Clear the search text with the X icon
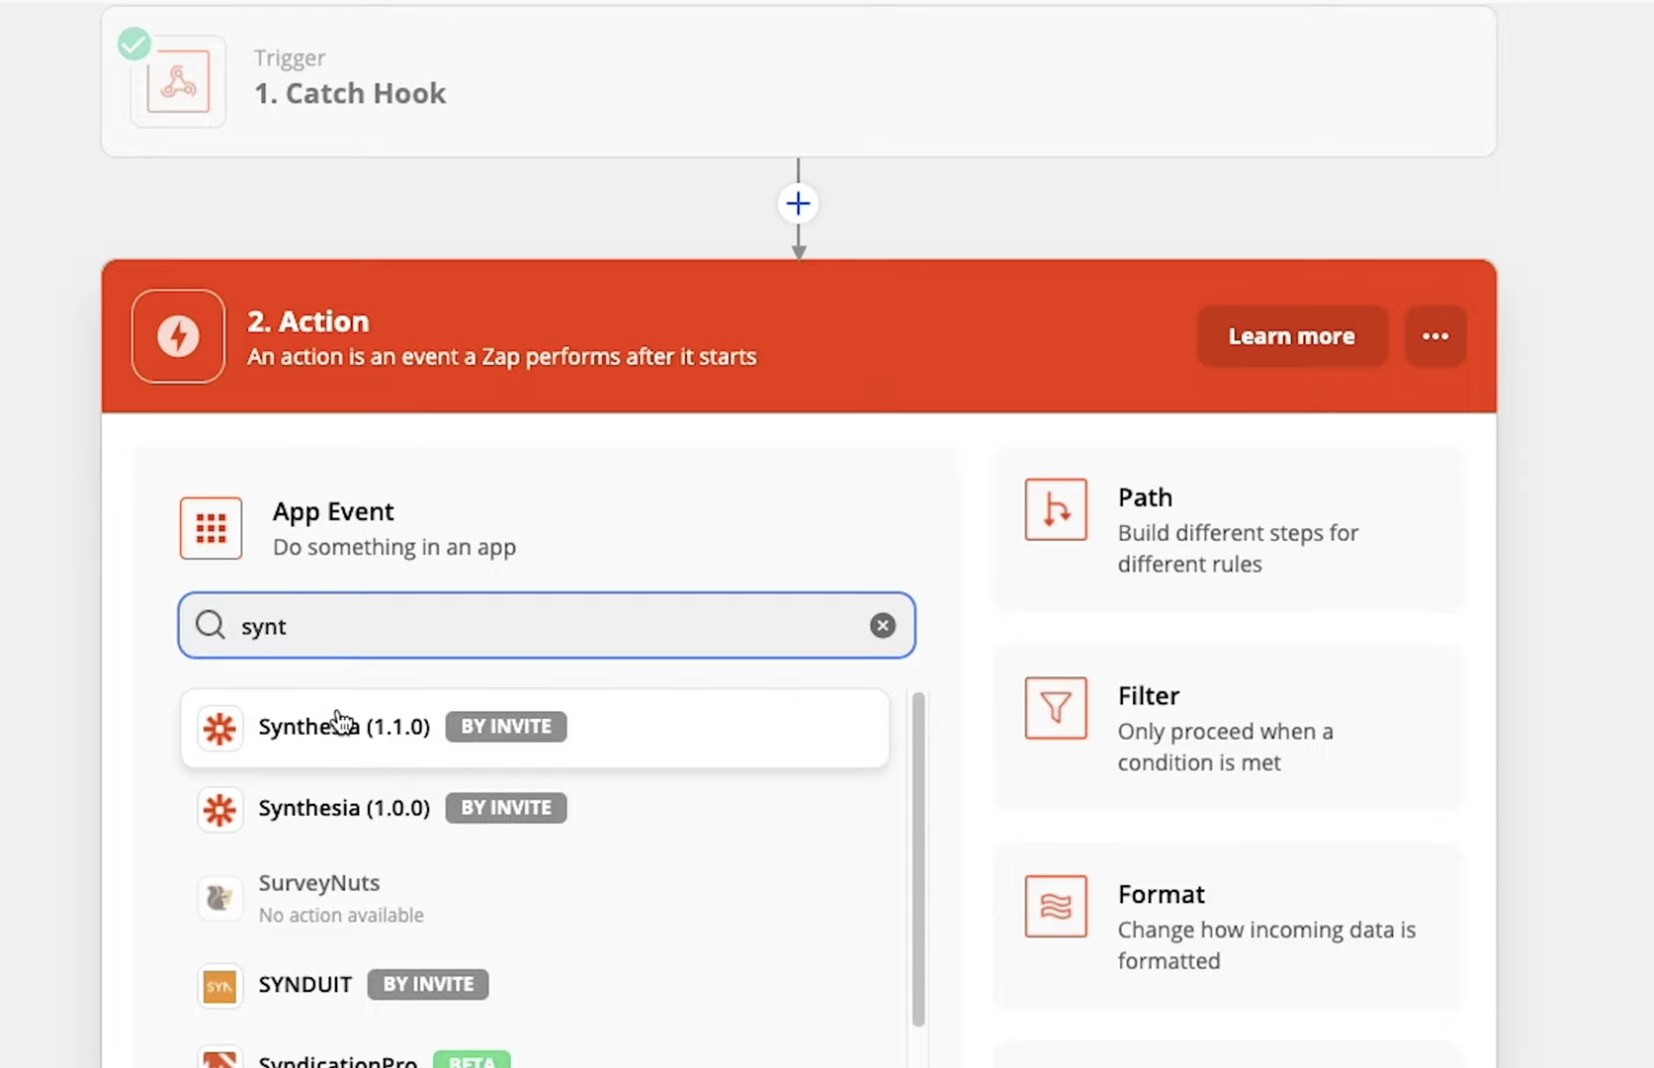Image resolution: width=1654 pixels, height=1068 pixels. [x=882, y=625]
